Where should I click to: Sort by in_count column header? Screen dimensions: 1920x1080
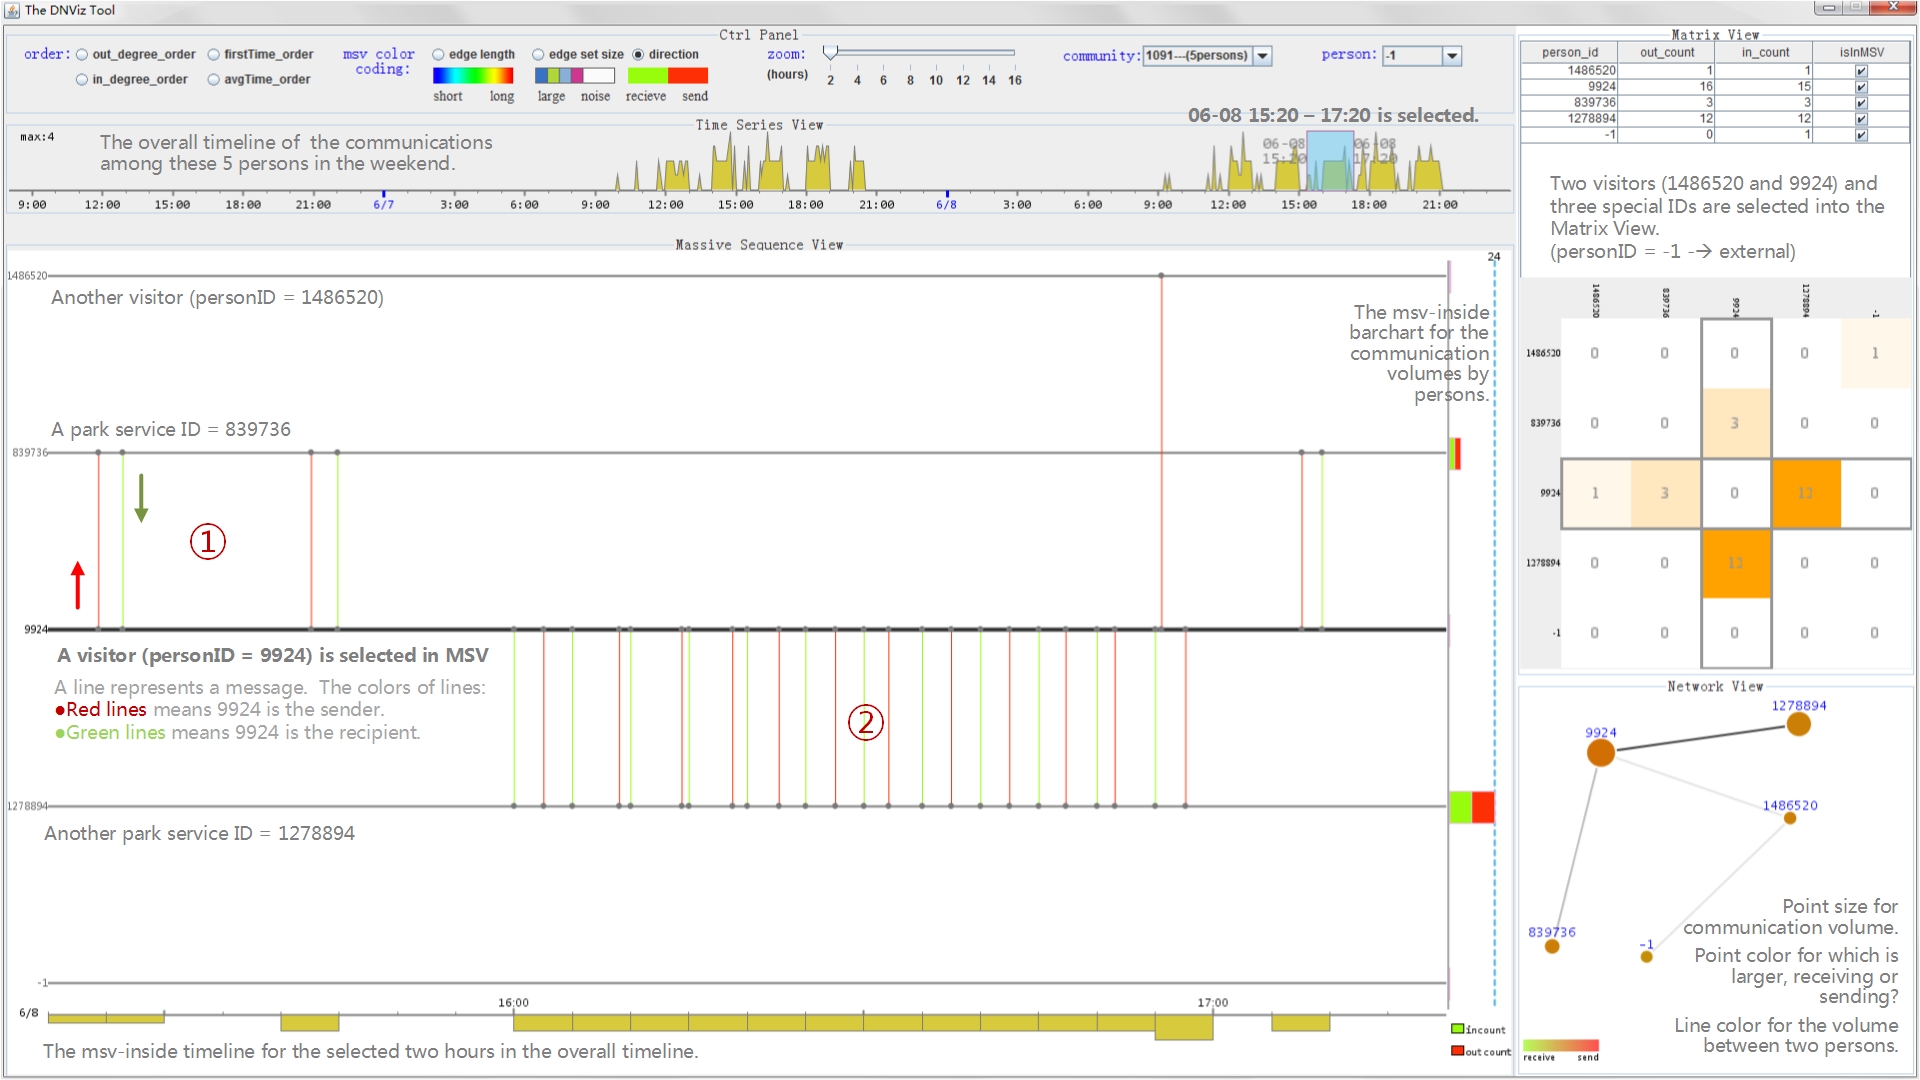(x=1765, y=53)
